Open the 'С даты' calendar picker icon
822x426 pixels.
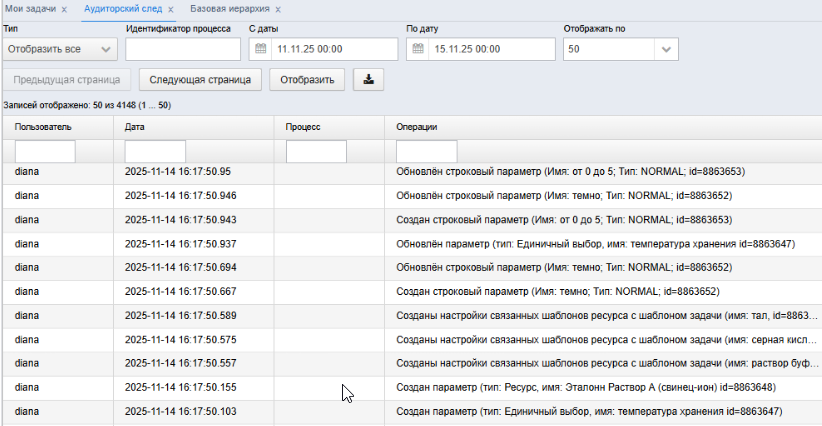point(261,49)
